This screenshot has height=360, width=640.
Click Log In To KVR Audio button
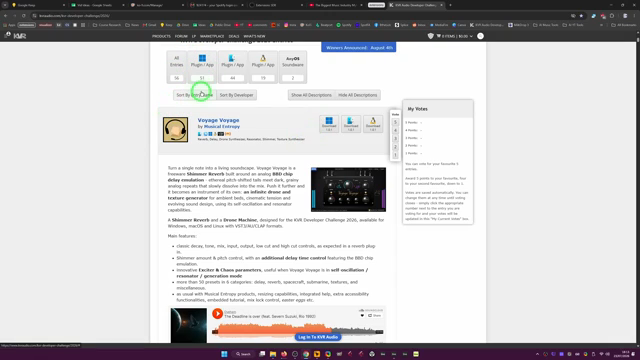coord(318,337)
